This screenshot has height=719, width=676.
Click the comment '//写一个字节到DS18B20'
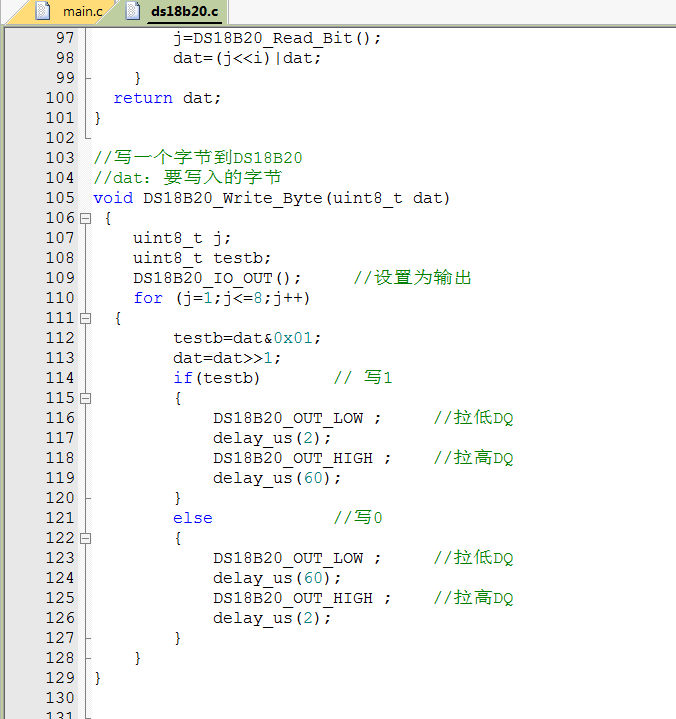coord(198,158)
